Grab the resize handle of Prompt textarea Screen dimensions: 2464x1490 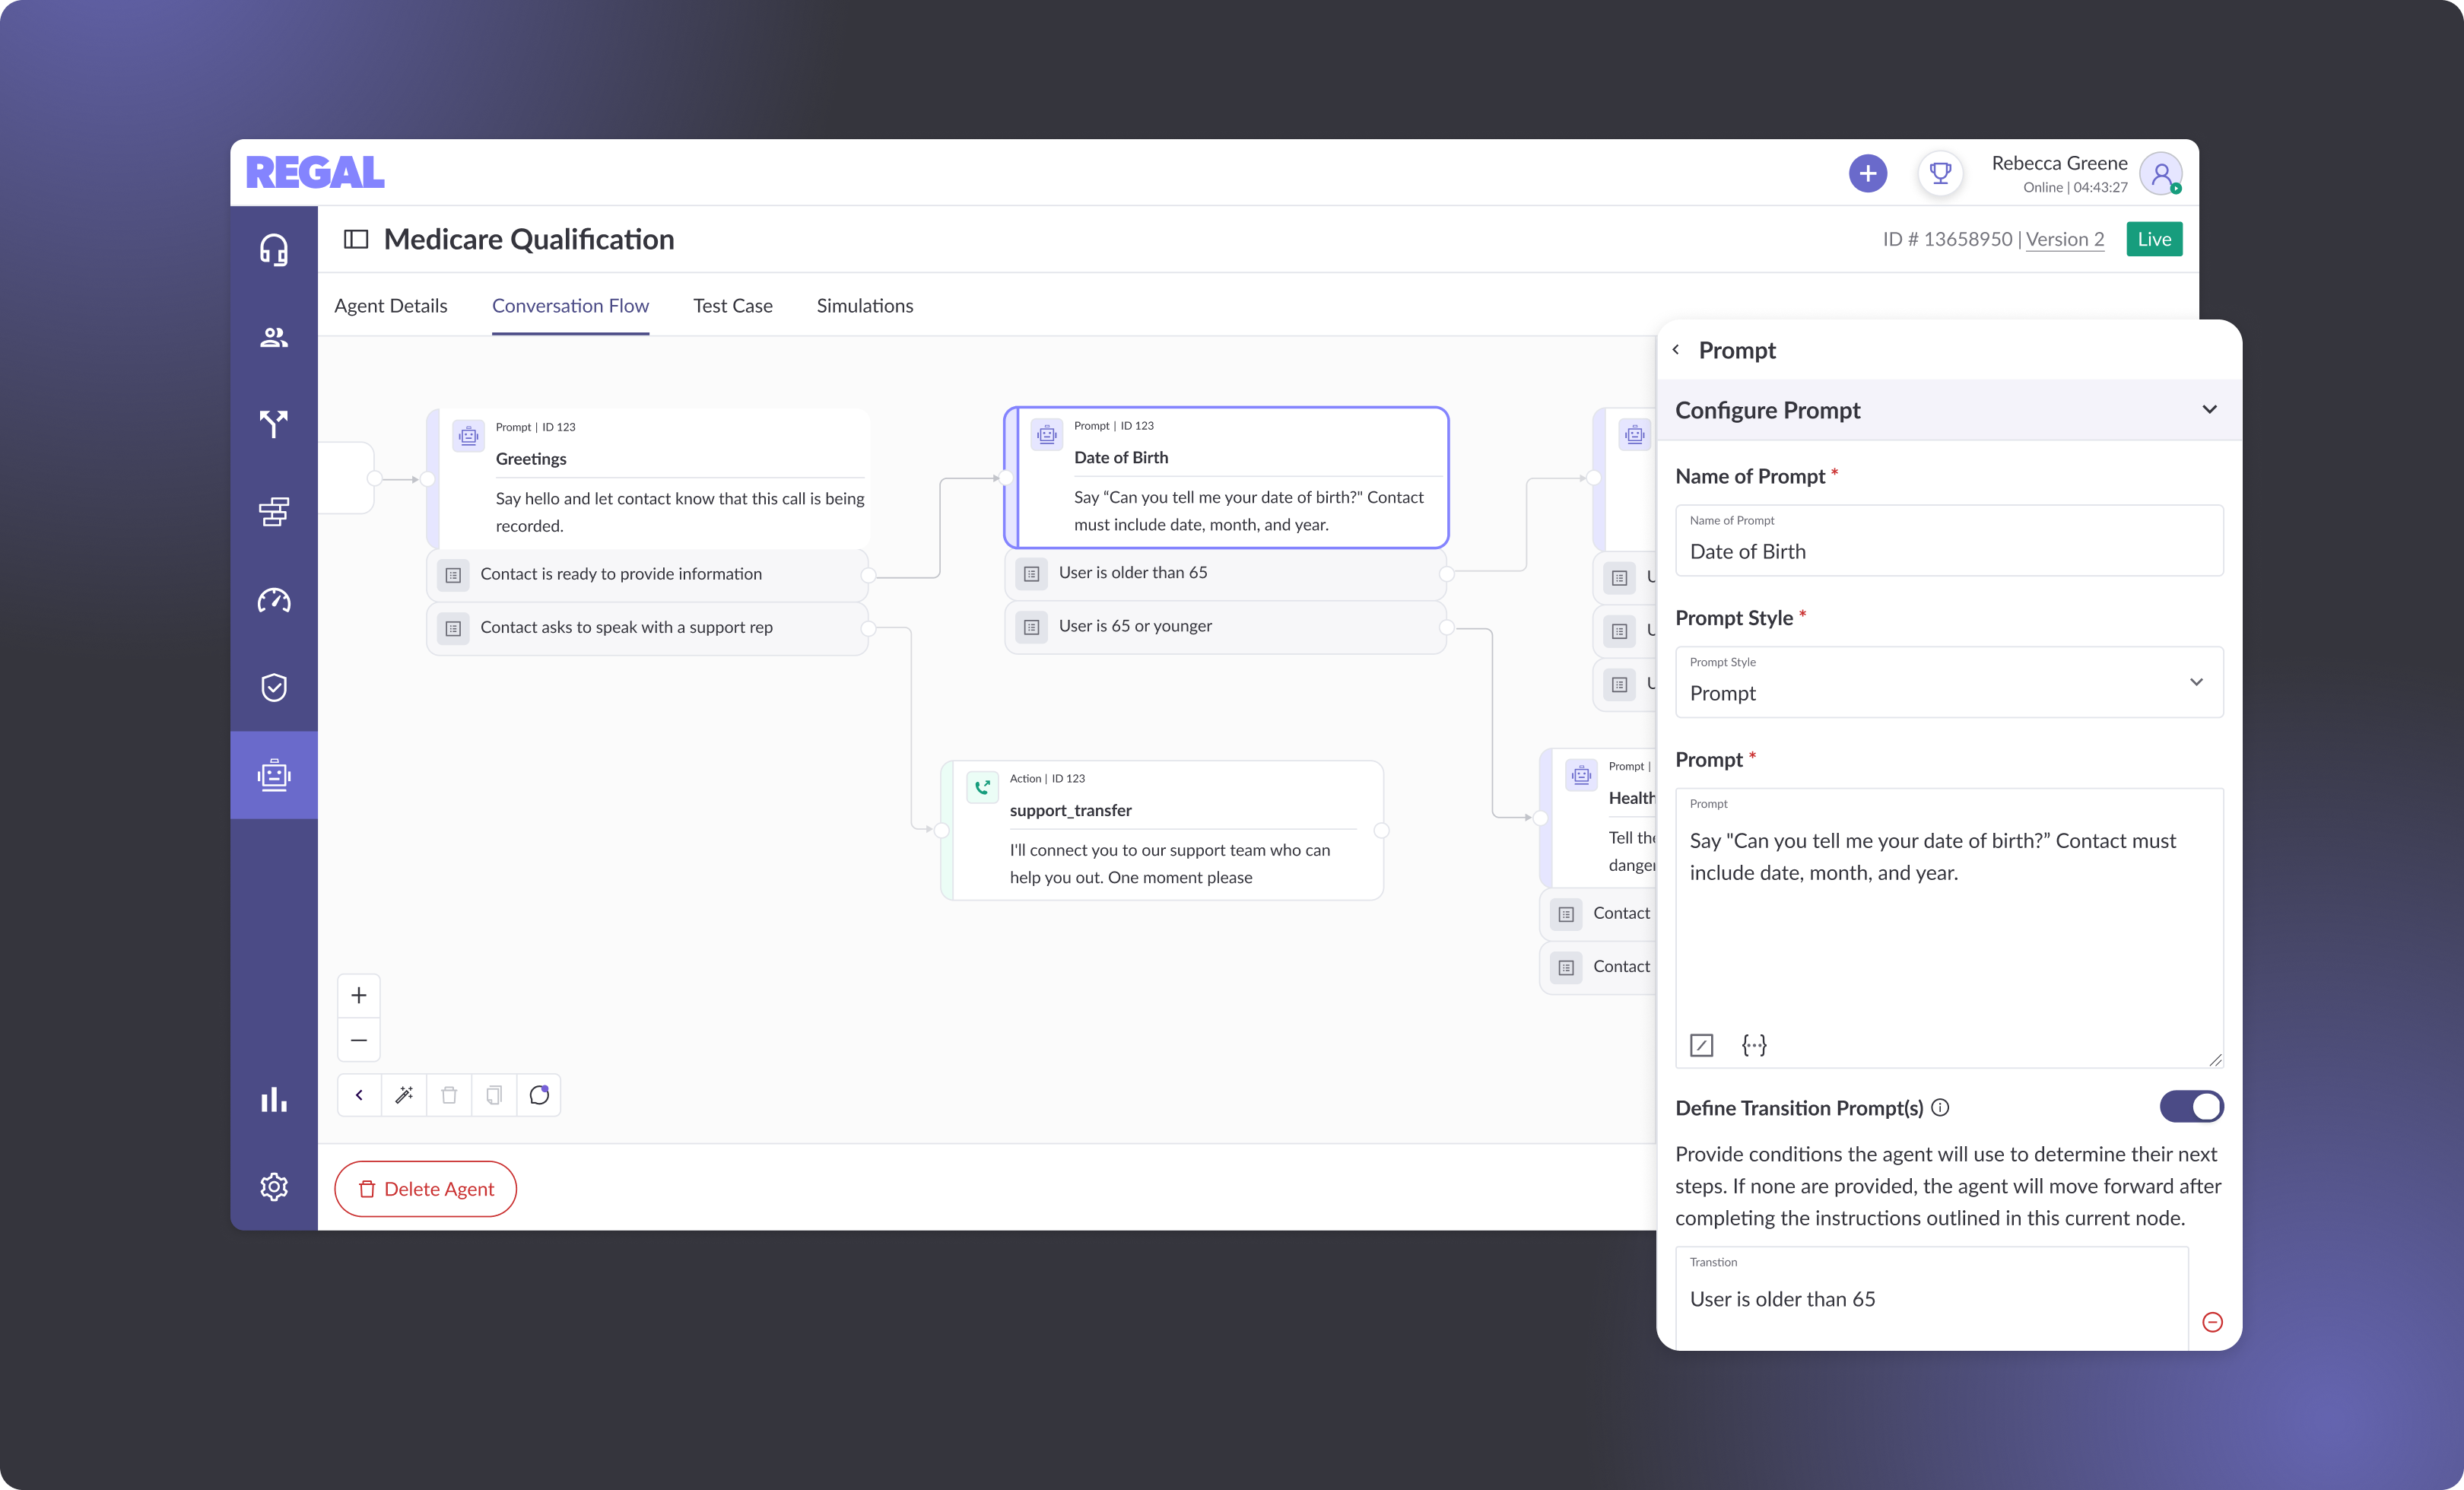pos(2215,1060)
